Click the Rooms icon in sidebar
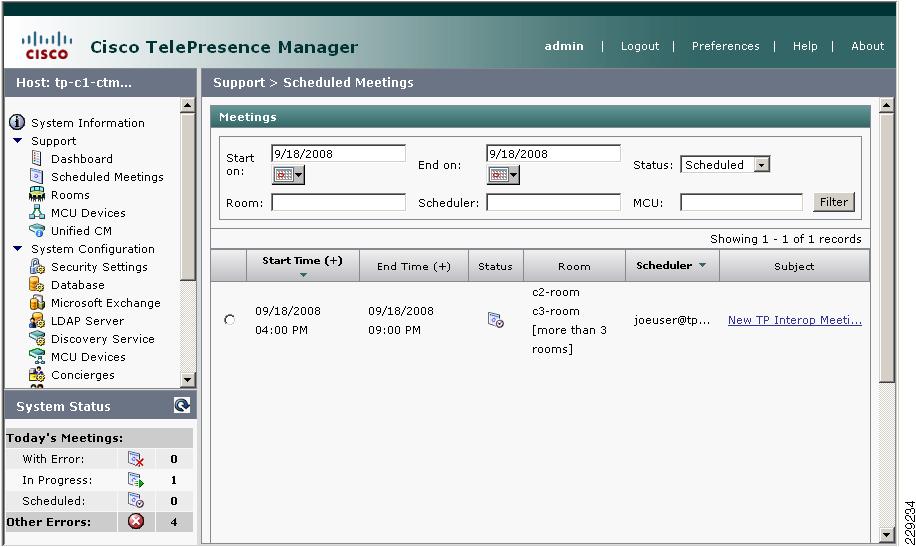The image size is (916, 547). [37, 194]
